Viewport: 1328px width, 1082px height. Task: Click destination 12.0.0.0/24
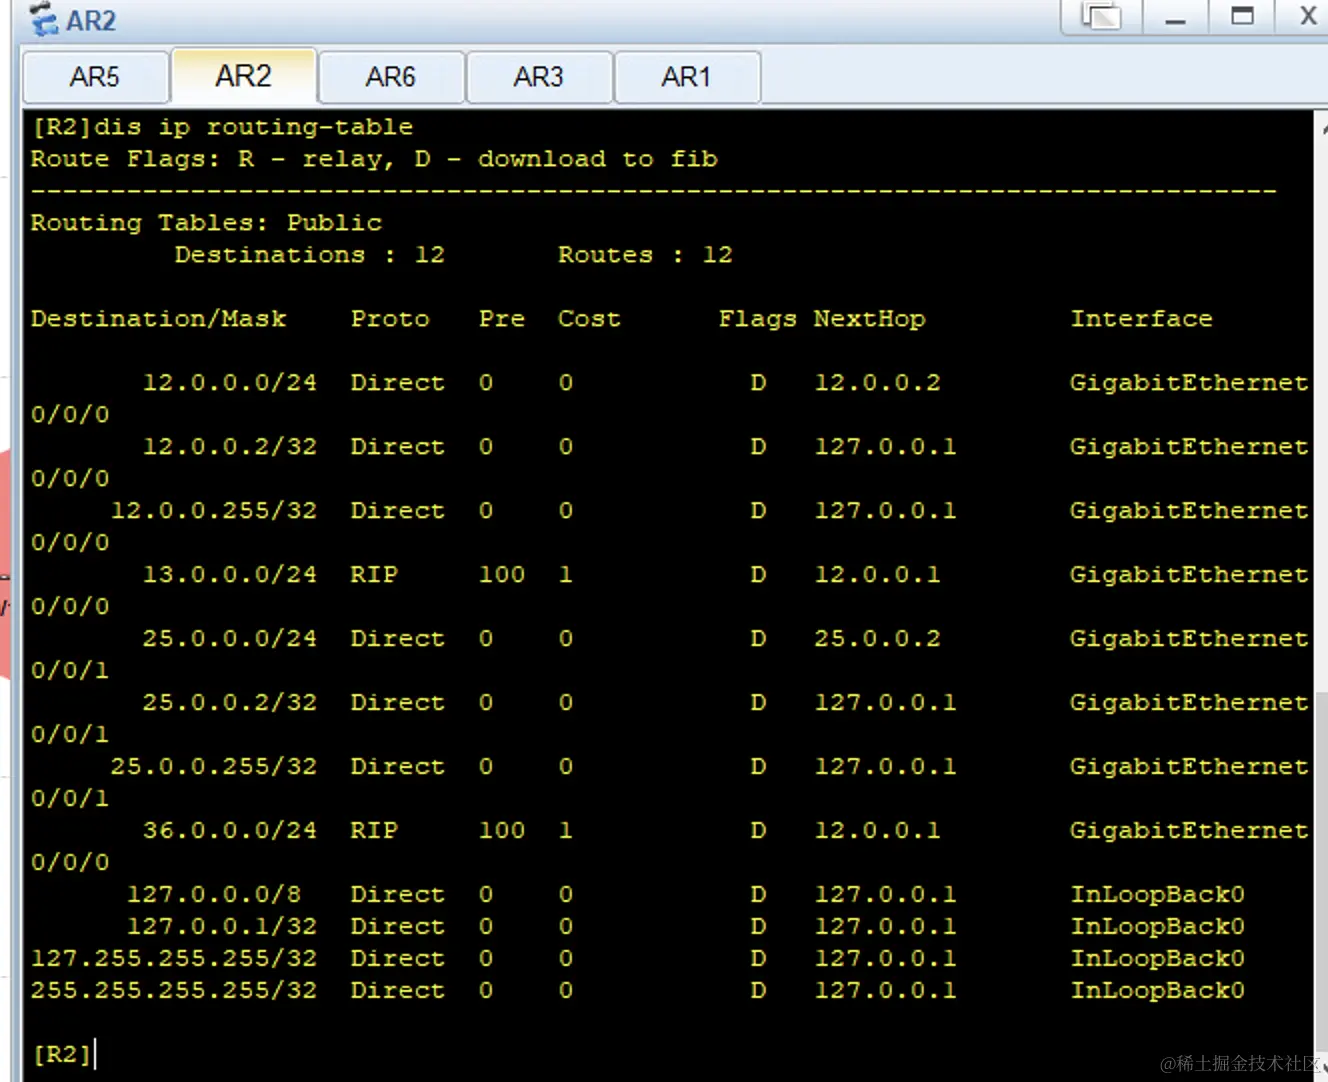pos(230,382)
